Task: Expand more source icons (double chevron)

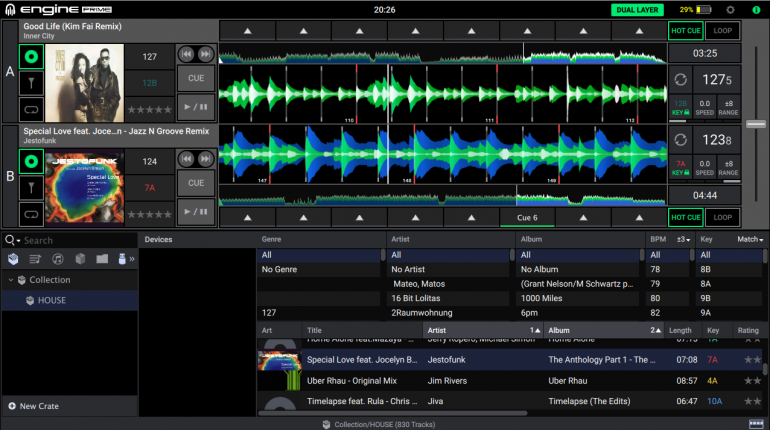Action: tap(132, 259)
